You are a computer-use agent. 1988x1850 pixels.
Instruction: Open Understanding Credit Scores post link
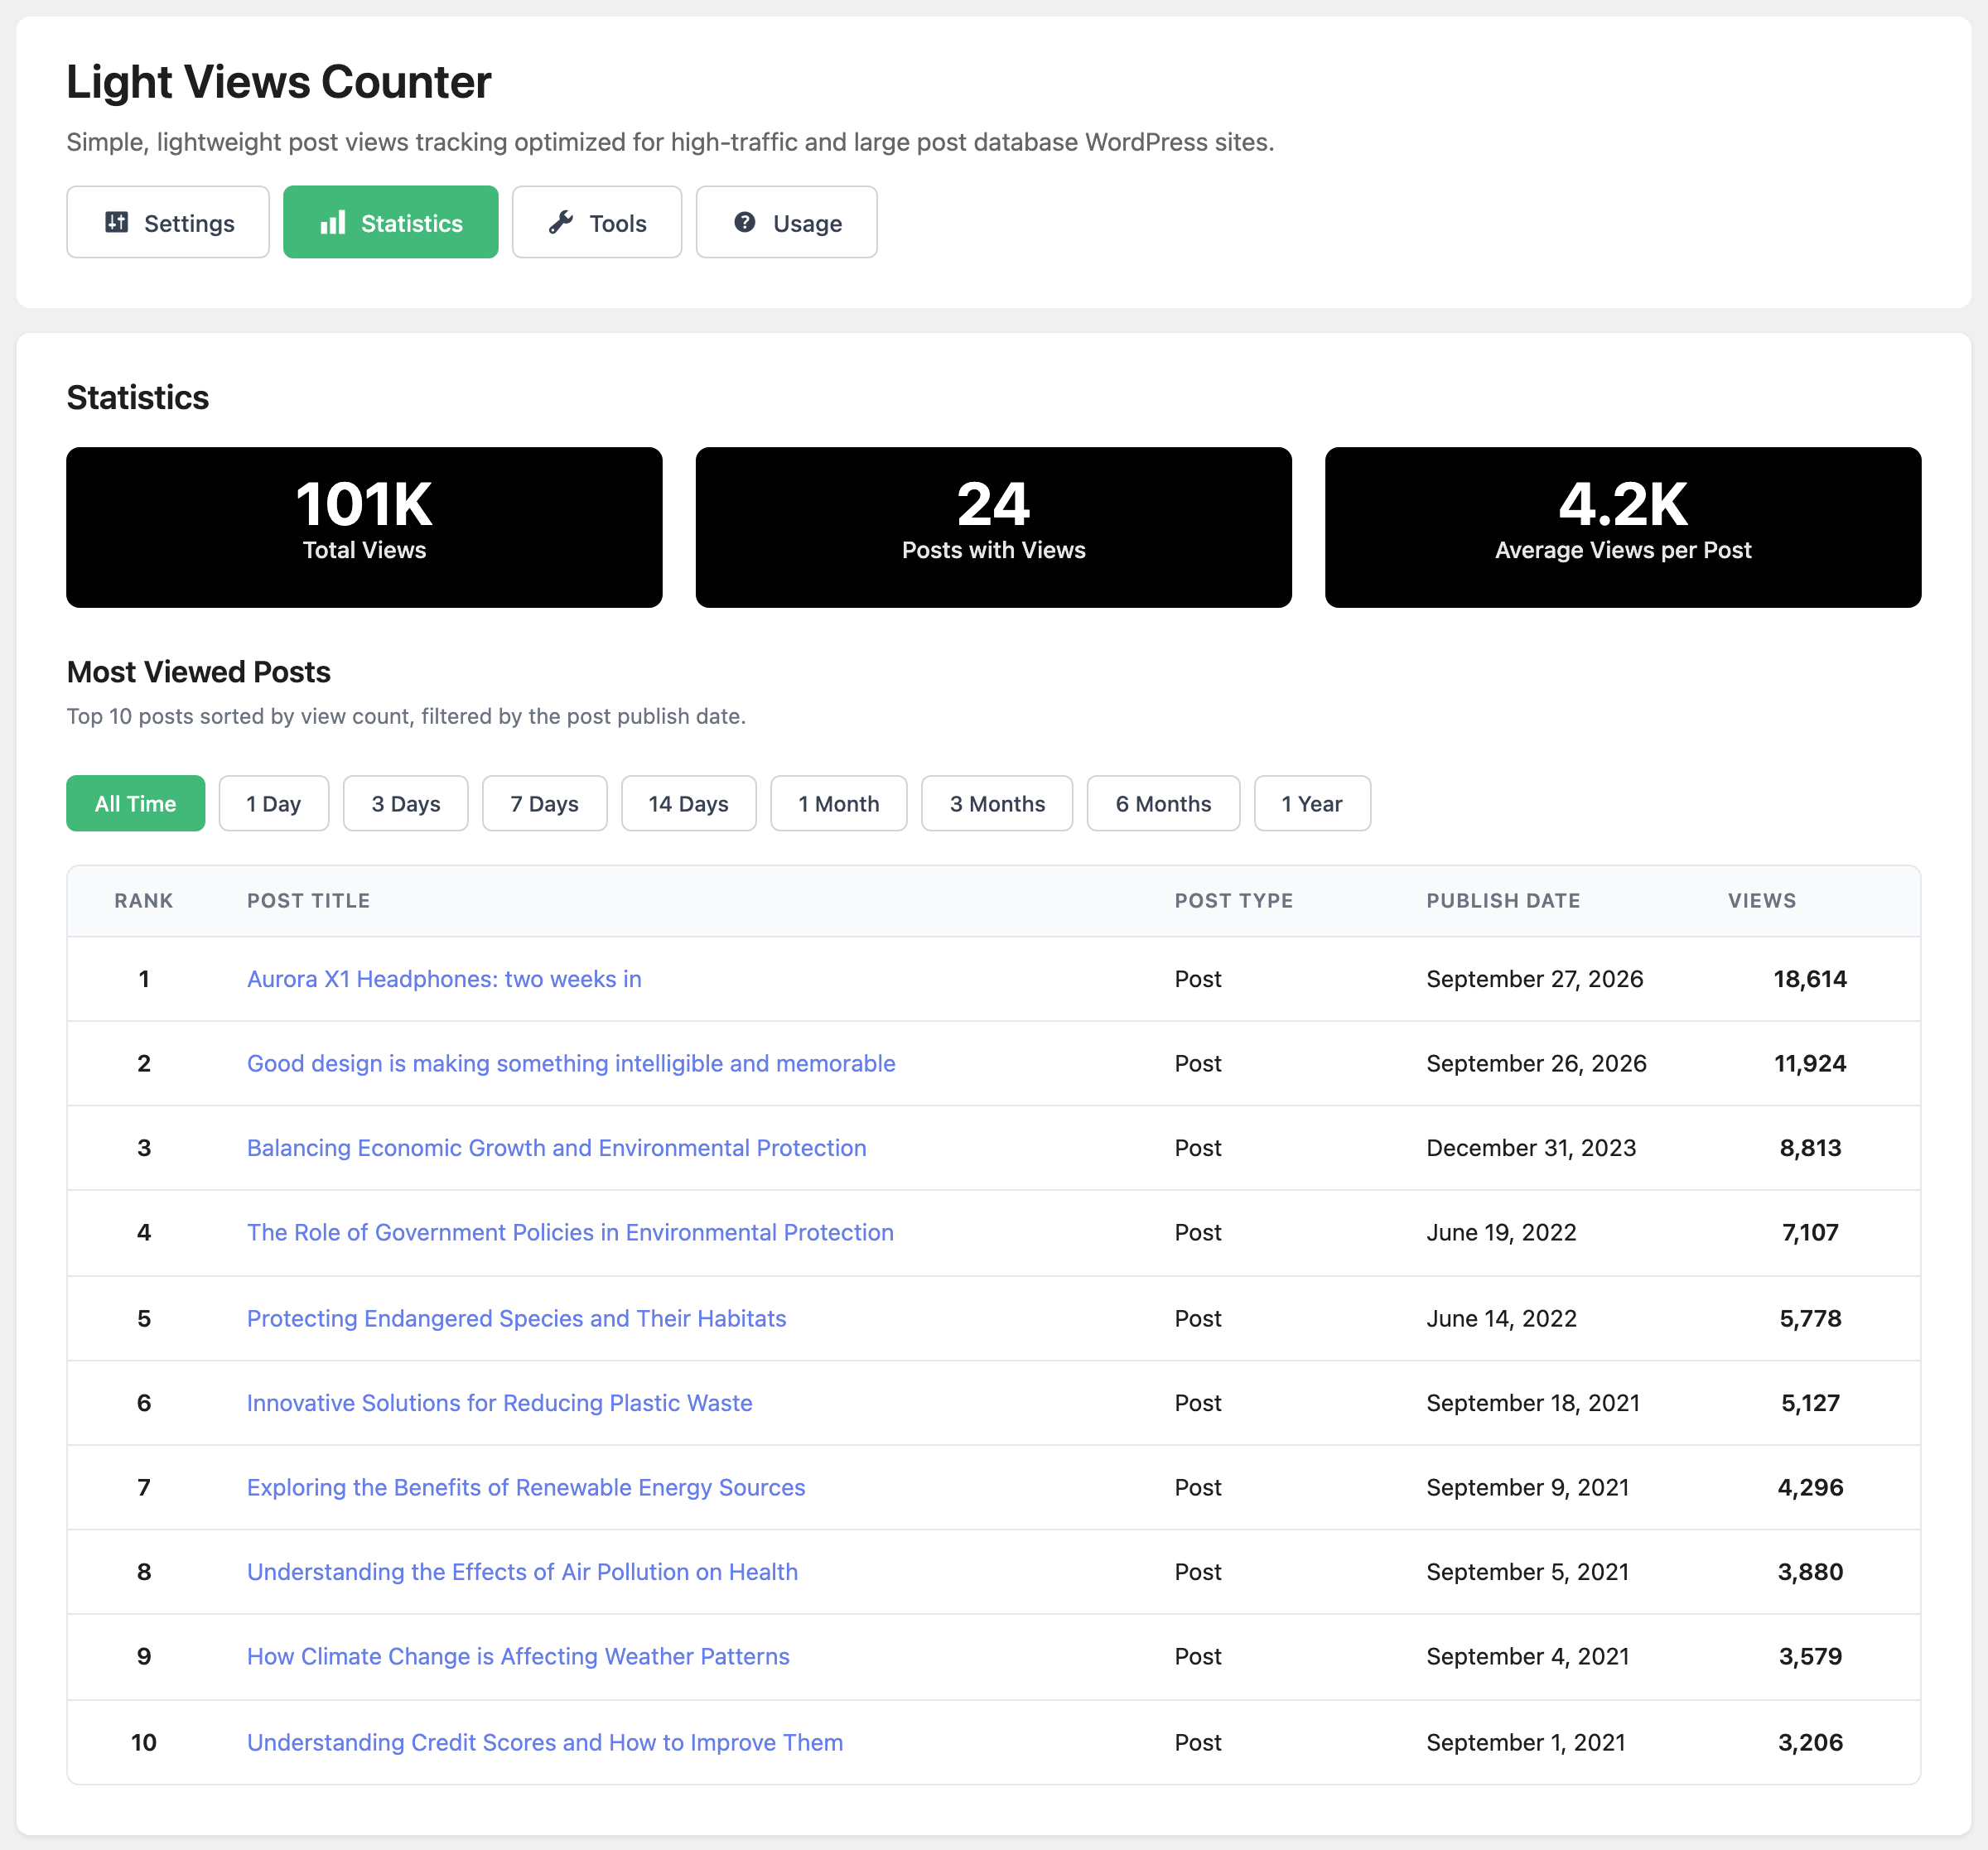click(x=545, y=1742)
